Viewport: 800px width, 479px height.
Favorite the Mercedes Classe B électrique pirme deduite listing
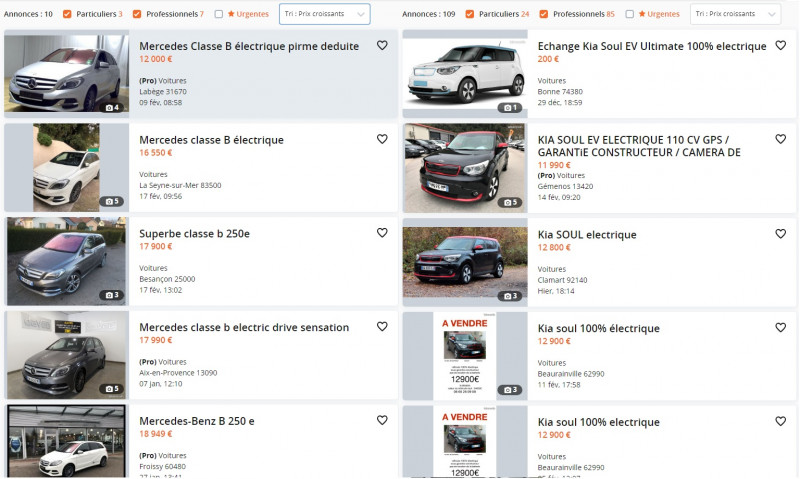click(382, 45)
